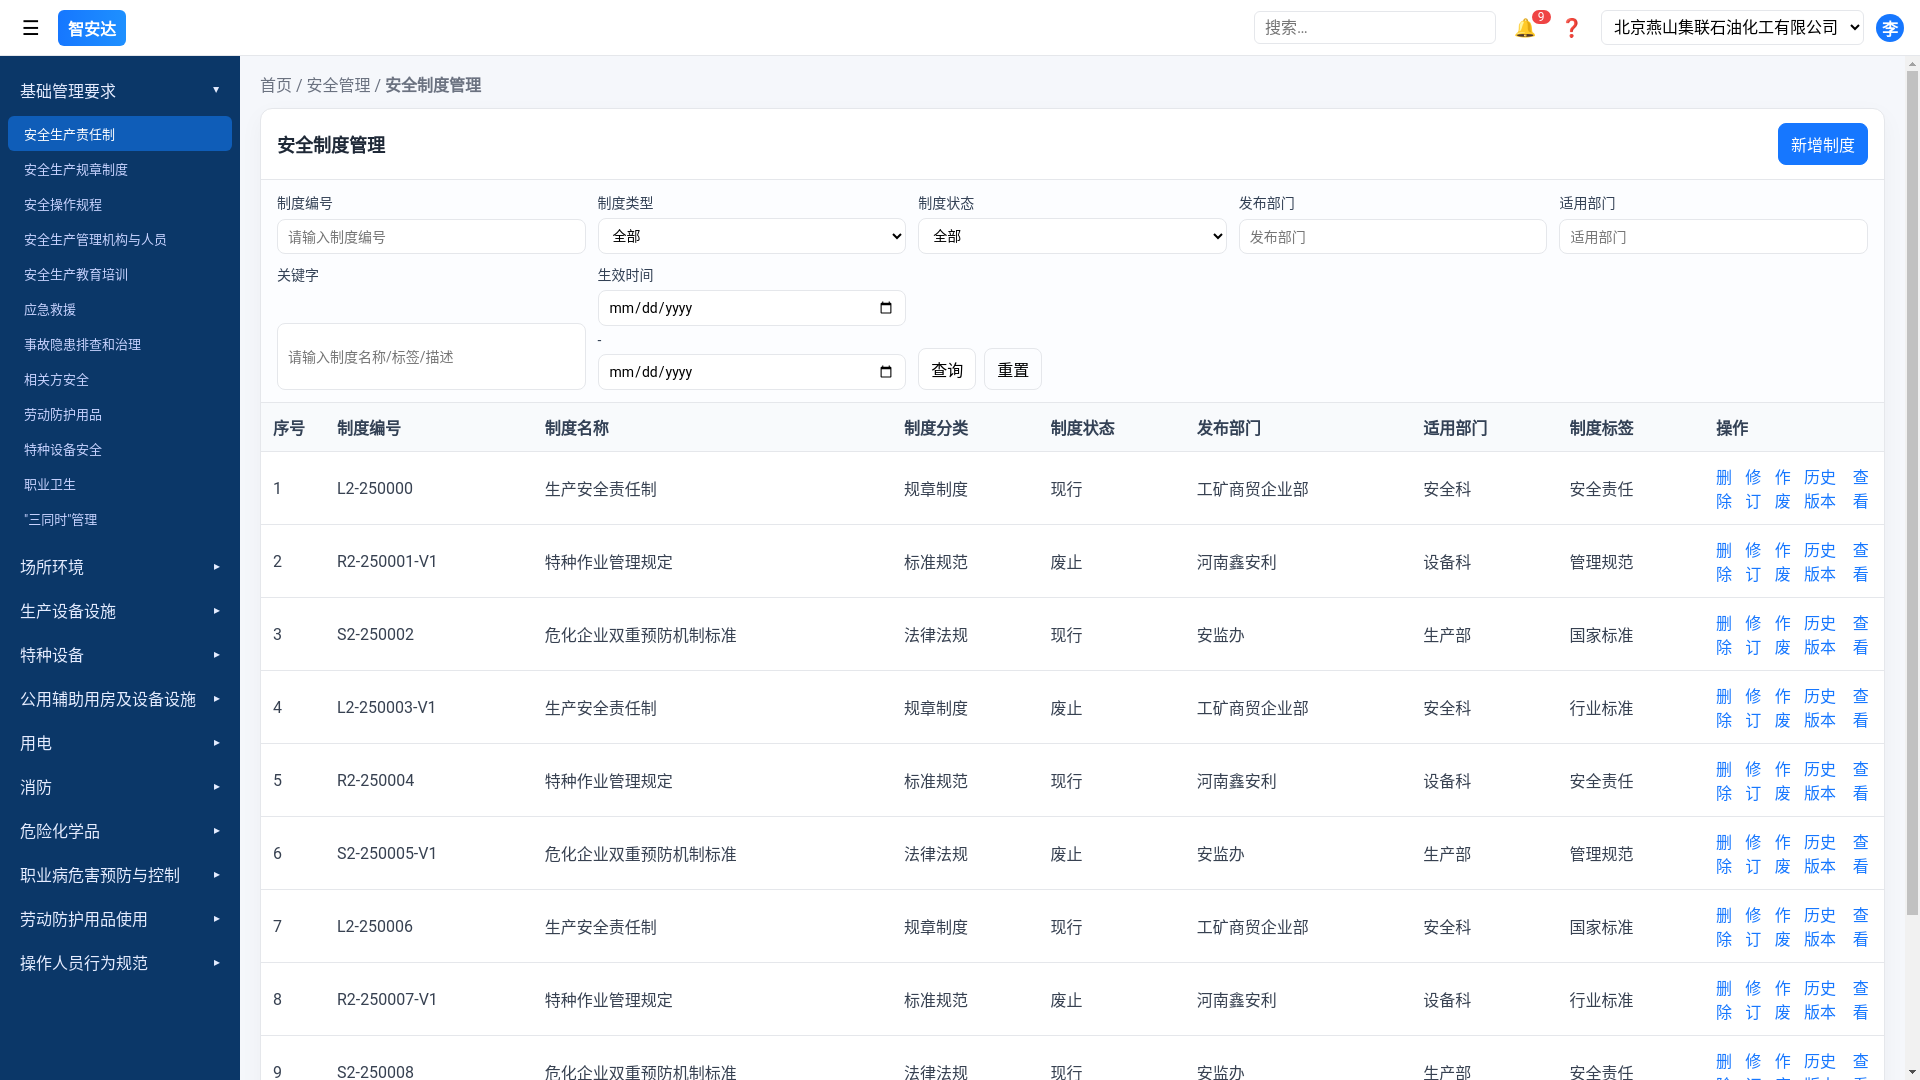The height and width of the screenshot is (1080, 1920).
Task: Expand the 场所环境 section
Action: click(120, 567)
